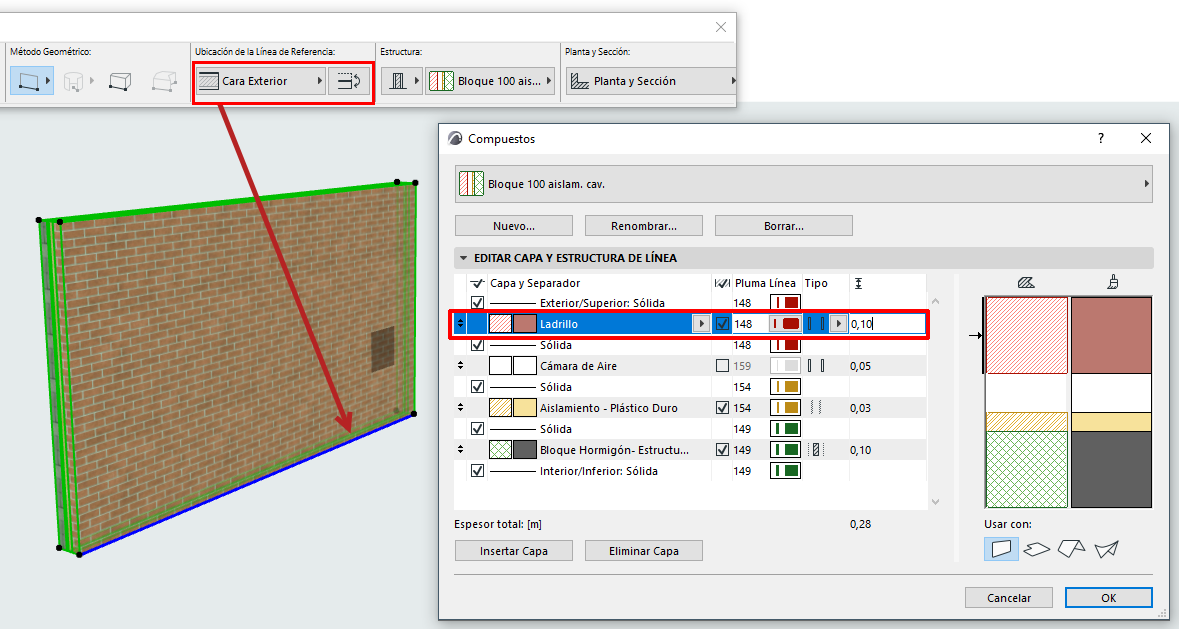Click the reorder handle of Ladrillo row
The width and height of the screenshot is (1179, 629).
pyautogui.click(x=460, y=324)
